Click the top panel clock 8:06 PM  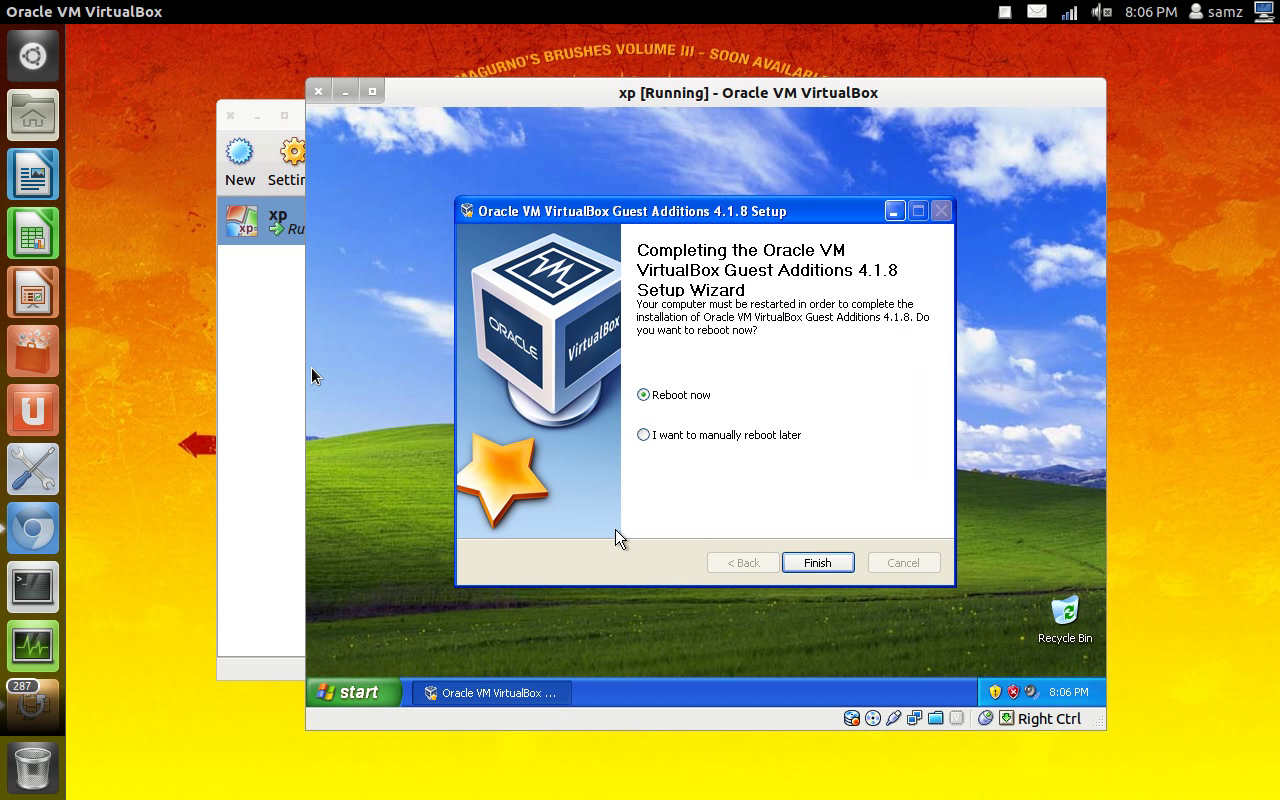pyautogui.click(x=1151, y=12)
